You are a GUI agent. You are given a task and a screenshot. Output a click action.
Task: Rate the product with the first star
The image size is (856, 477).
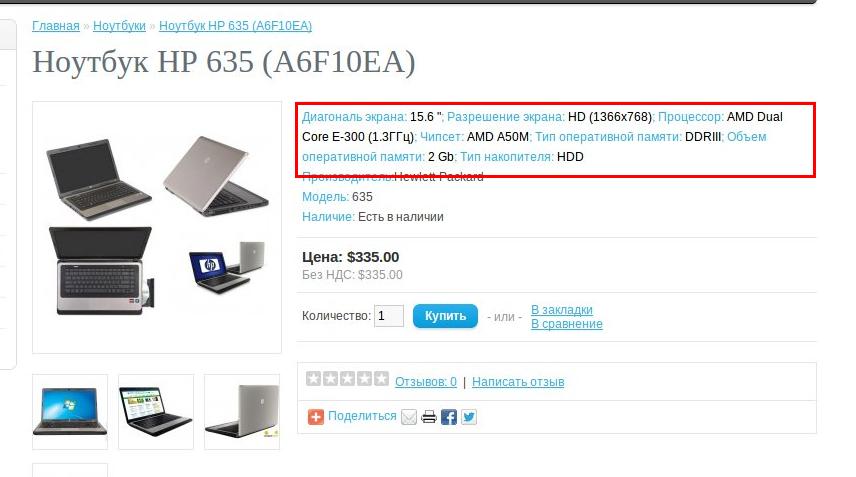pos(313,379)
